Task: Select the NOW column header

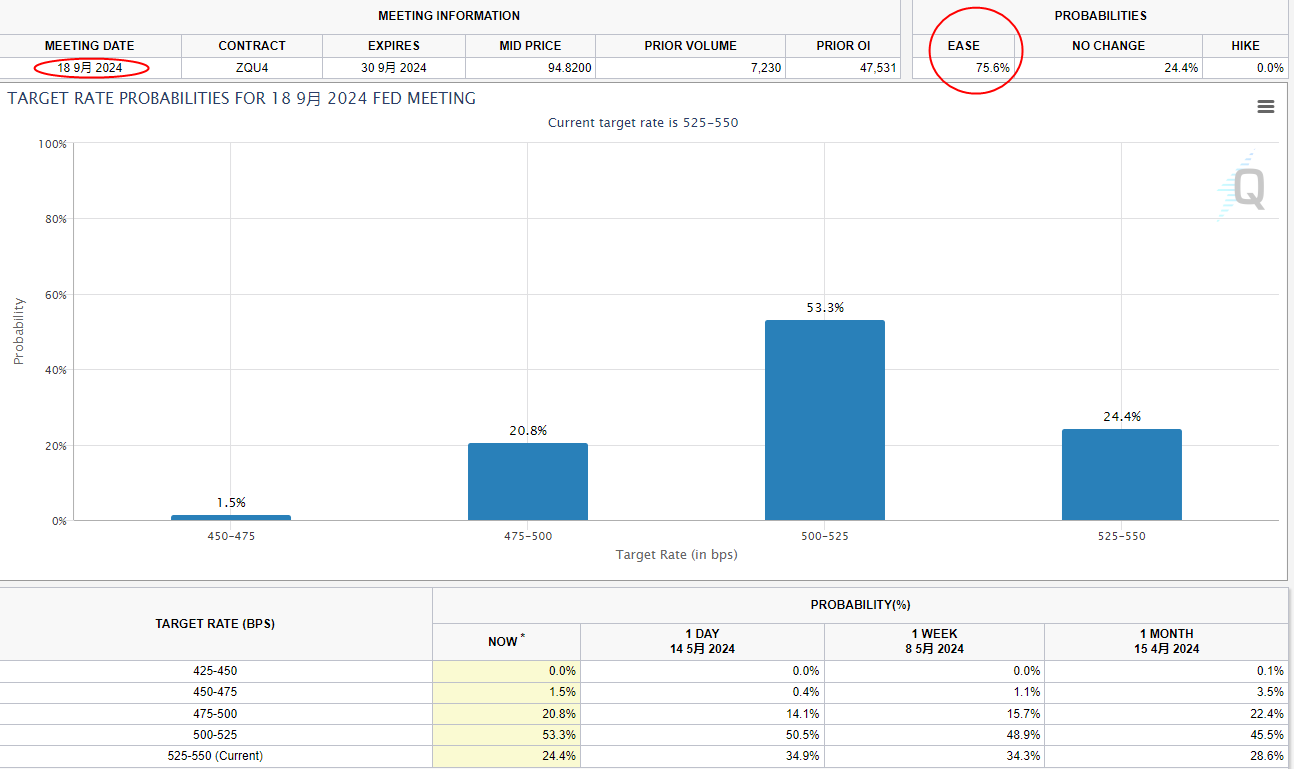Action: 505,642
